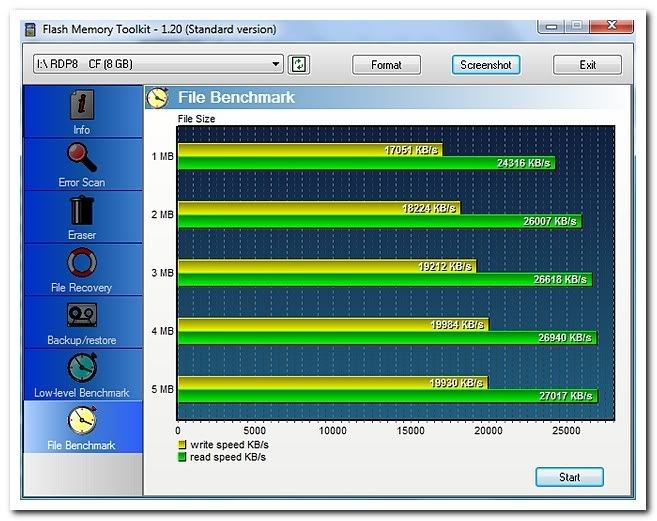
Task: Expand the drive selection dropdown
Action: 276,65
